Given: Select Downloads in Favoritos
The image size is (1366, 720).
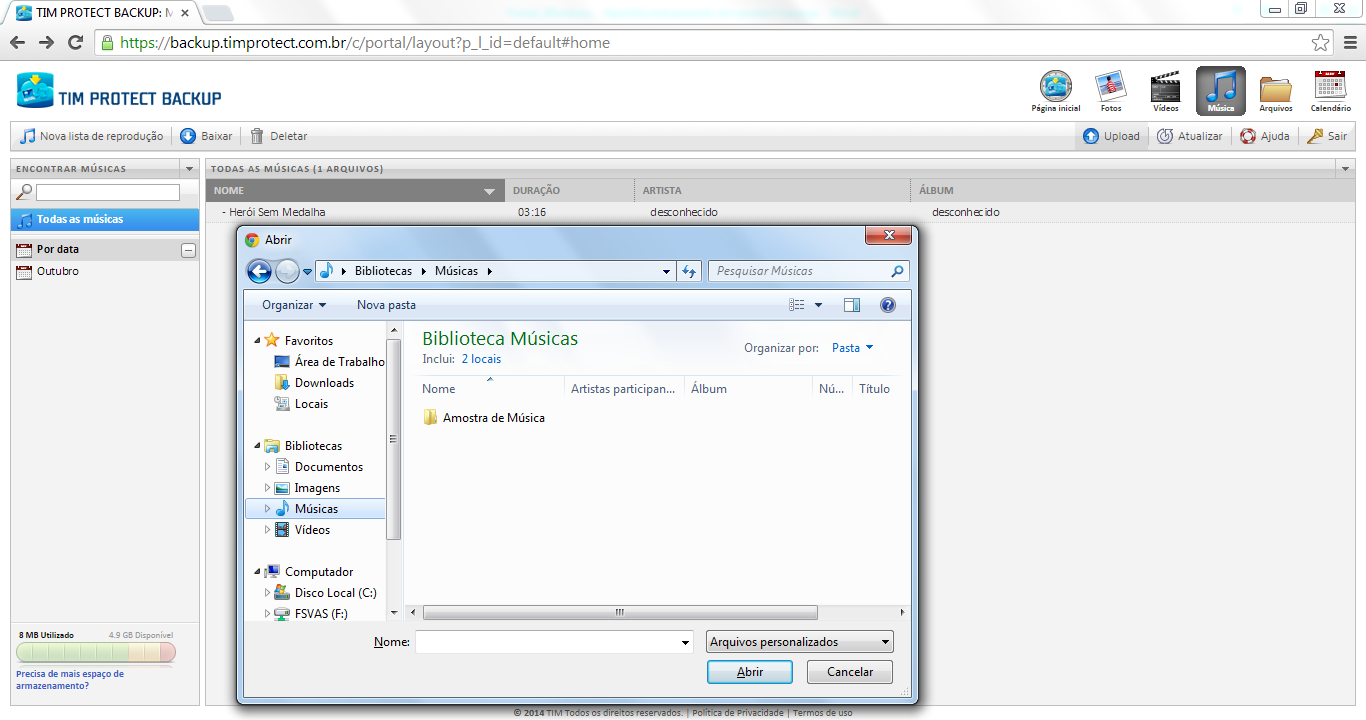Looking at the screenshot, I should tap(314, 383).
